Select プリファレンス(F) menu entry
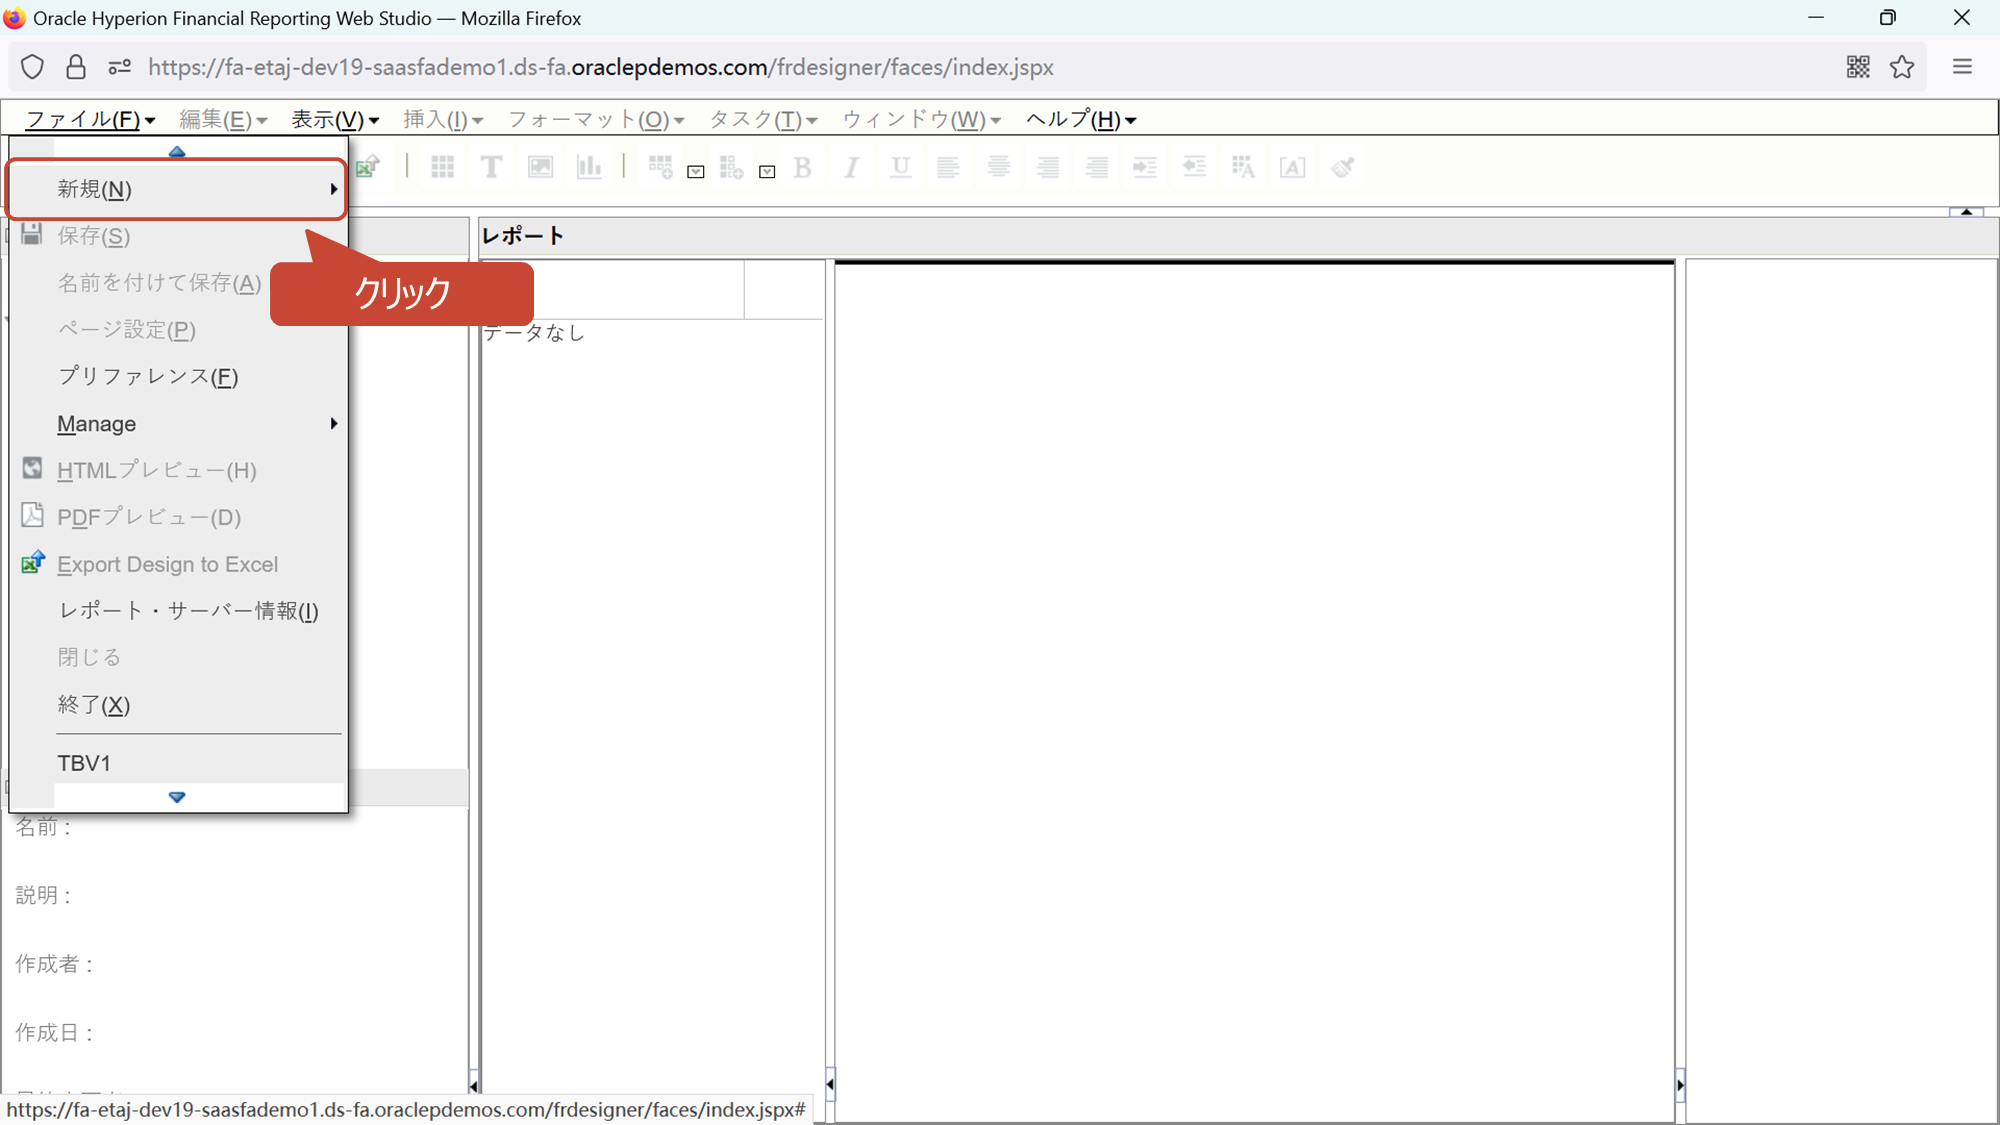Viewport: 2000px width, 1125px height. pos(148,377)
